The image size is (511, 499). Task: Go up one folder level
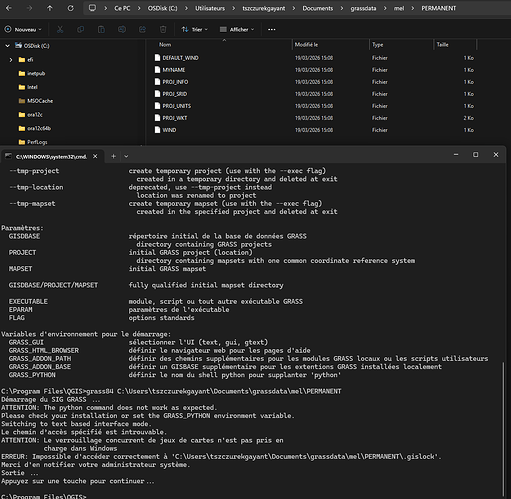tap(50, 8)
